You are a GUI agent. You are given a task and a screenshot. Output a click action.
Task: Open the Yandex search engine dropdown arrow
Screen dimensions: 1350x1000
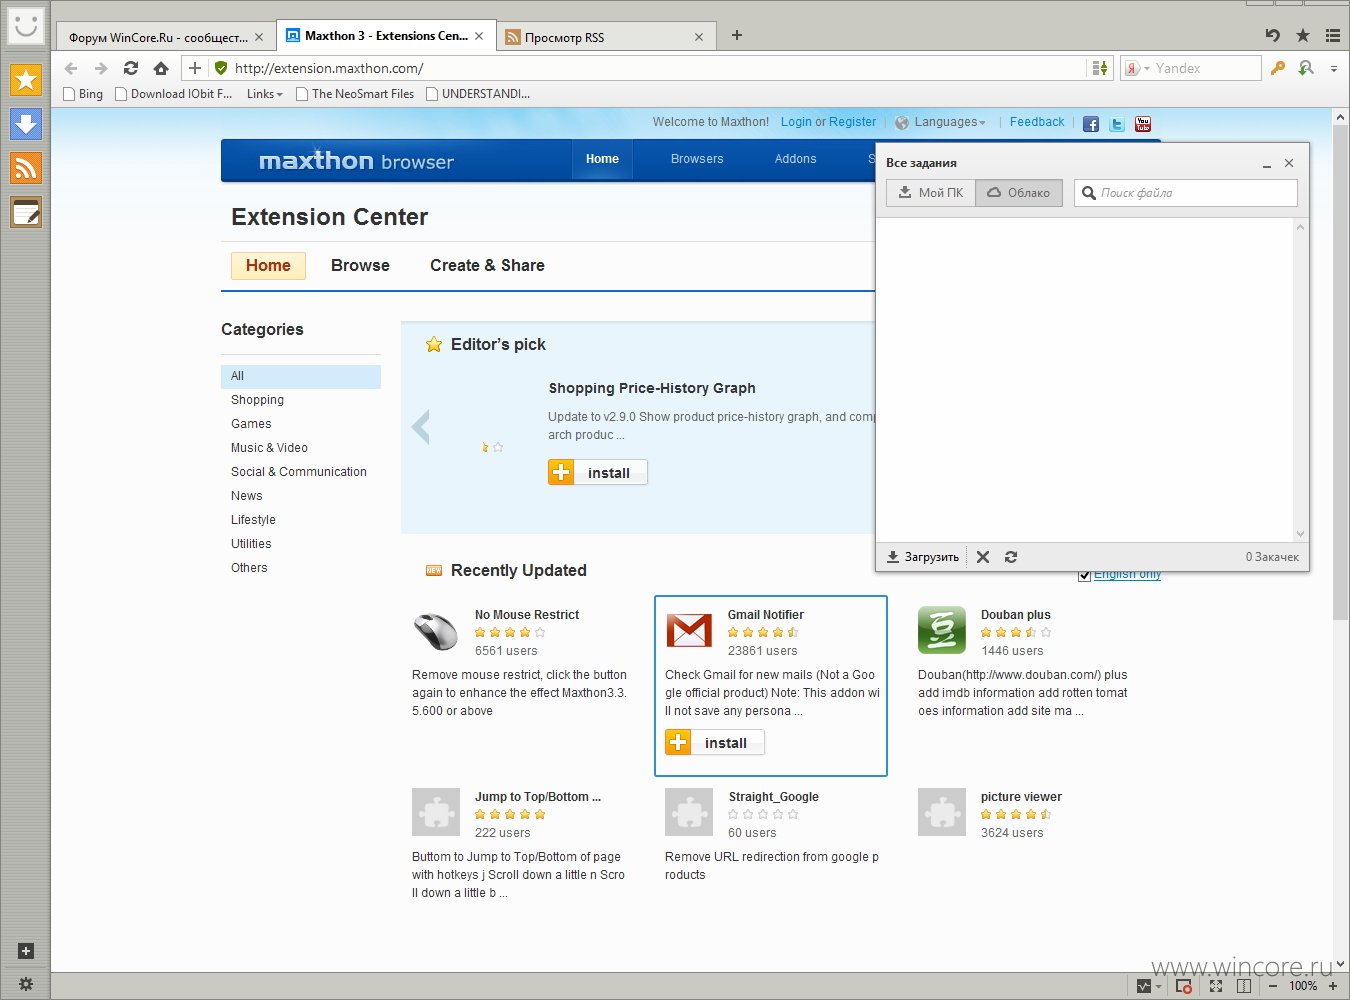pyautogui.click(x=1146, y=68)
